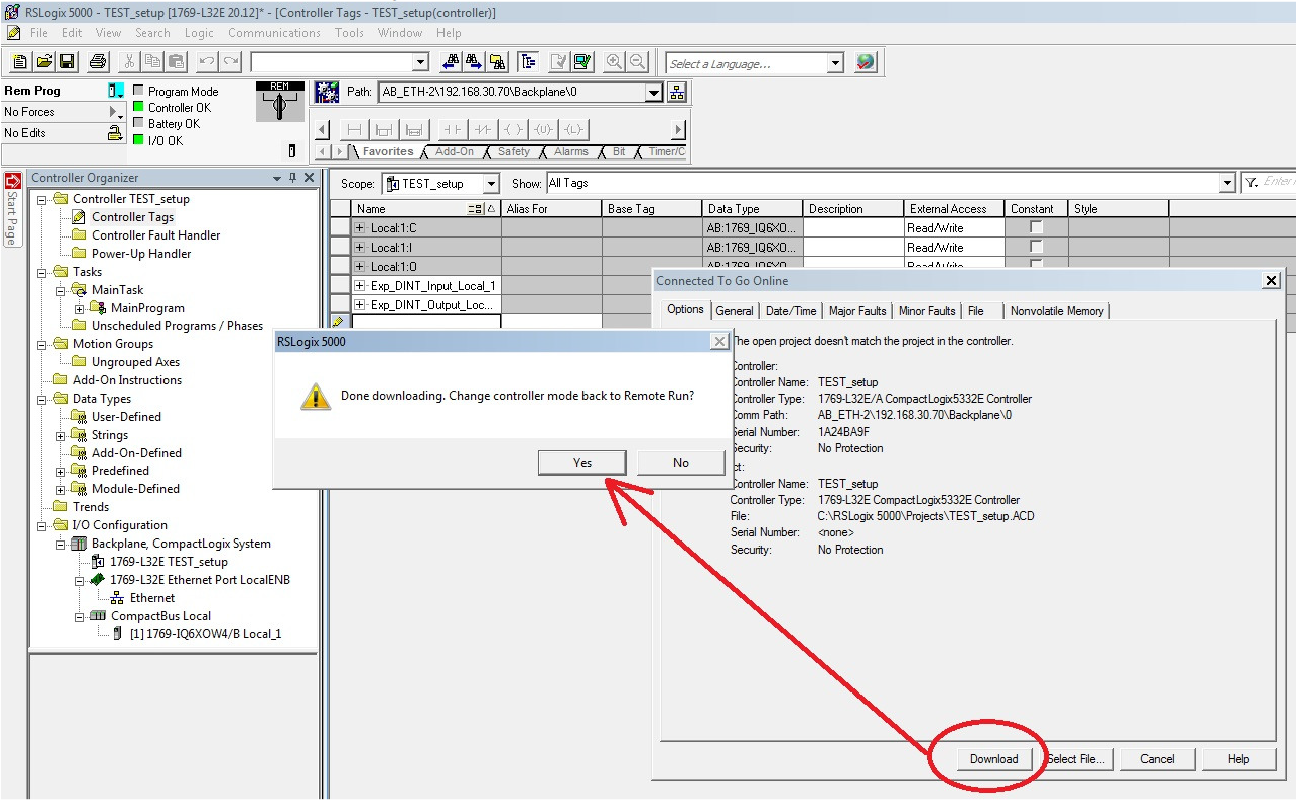Click the empty new tag name field
Screen dimensions: 1296x801
(x=426, y=323)
